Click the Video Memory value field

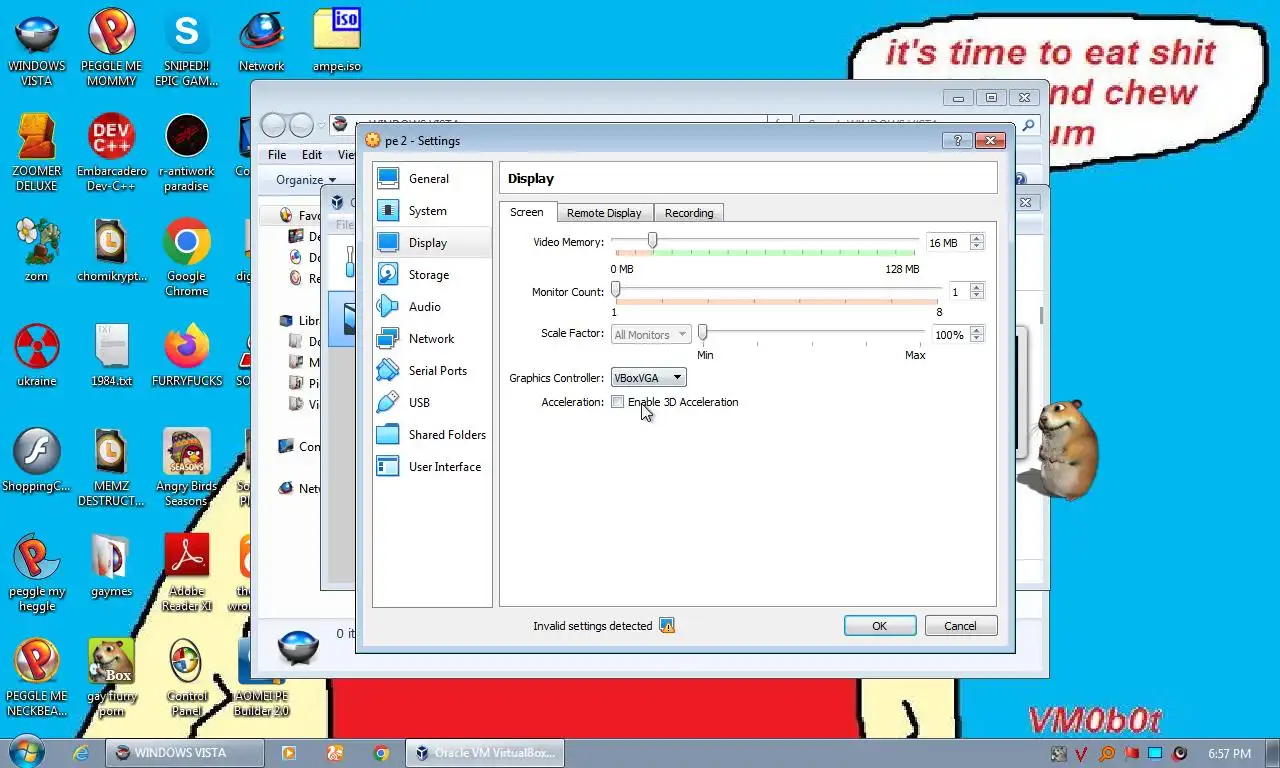point(947,243)
